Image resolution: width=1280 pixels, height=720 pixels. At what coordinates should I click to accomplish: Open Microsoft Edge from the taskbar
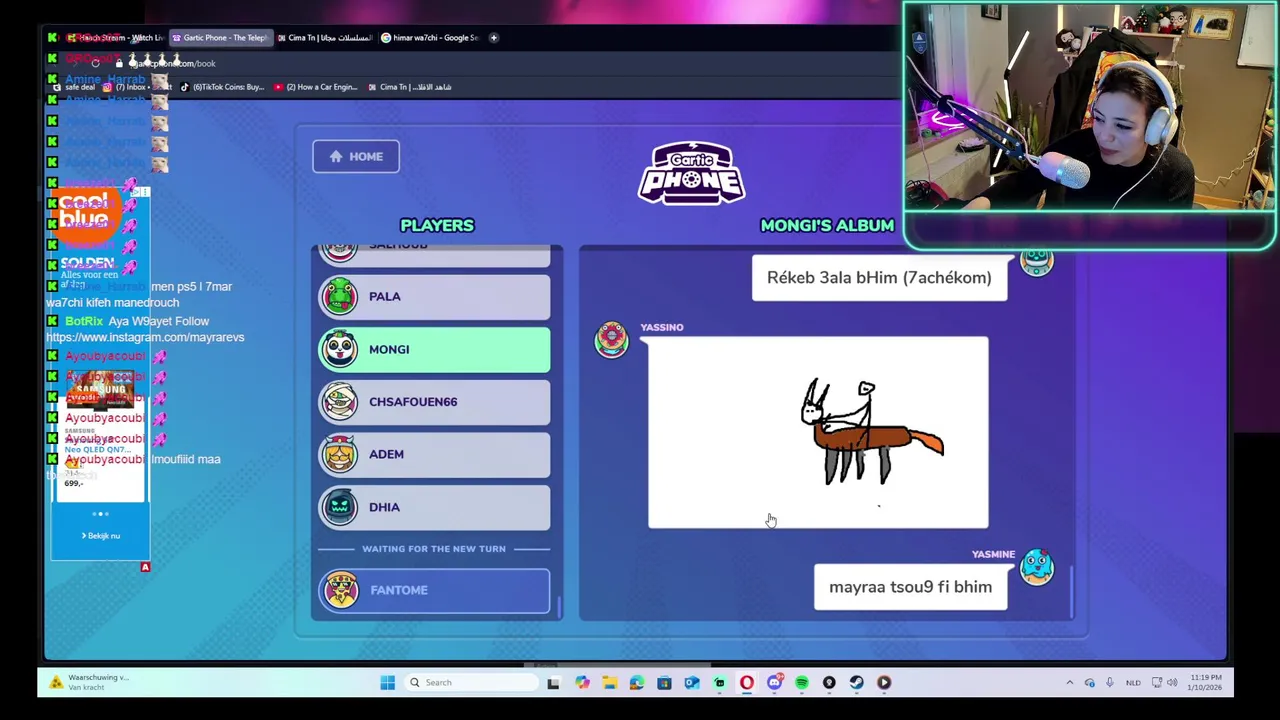click(637, 682)
